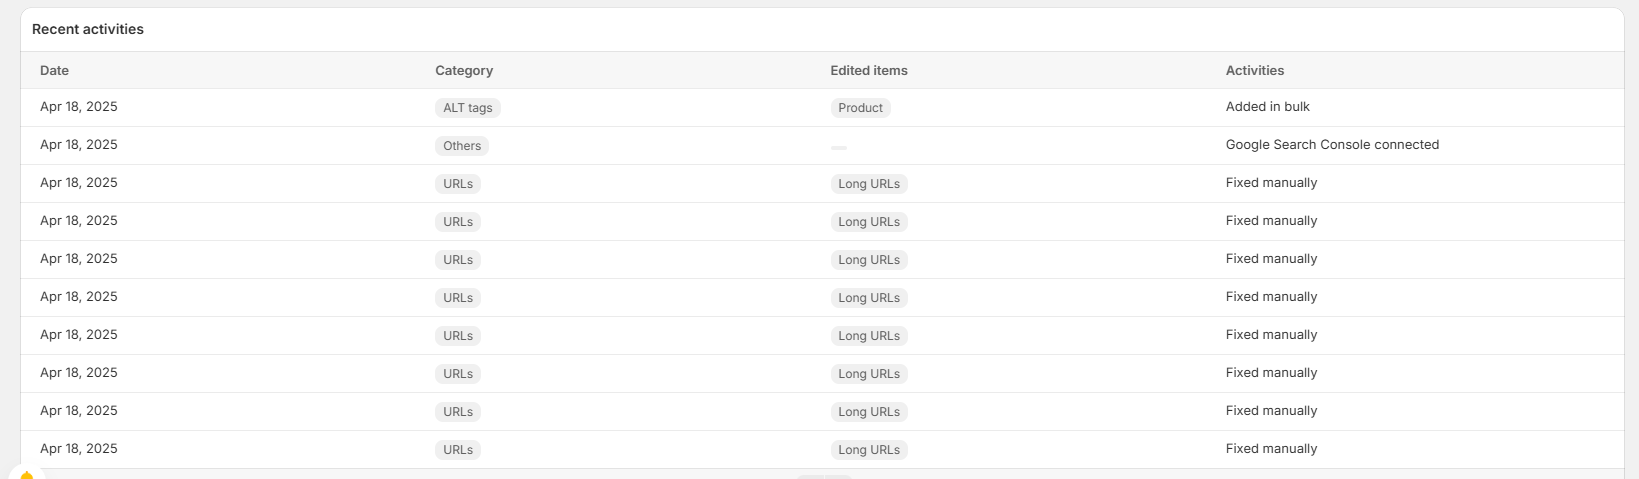The height and width of the screenshot is (479, 1639).
Task: Click the first 'Fixed manually' activity entry
Action: point(1271,183)
